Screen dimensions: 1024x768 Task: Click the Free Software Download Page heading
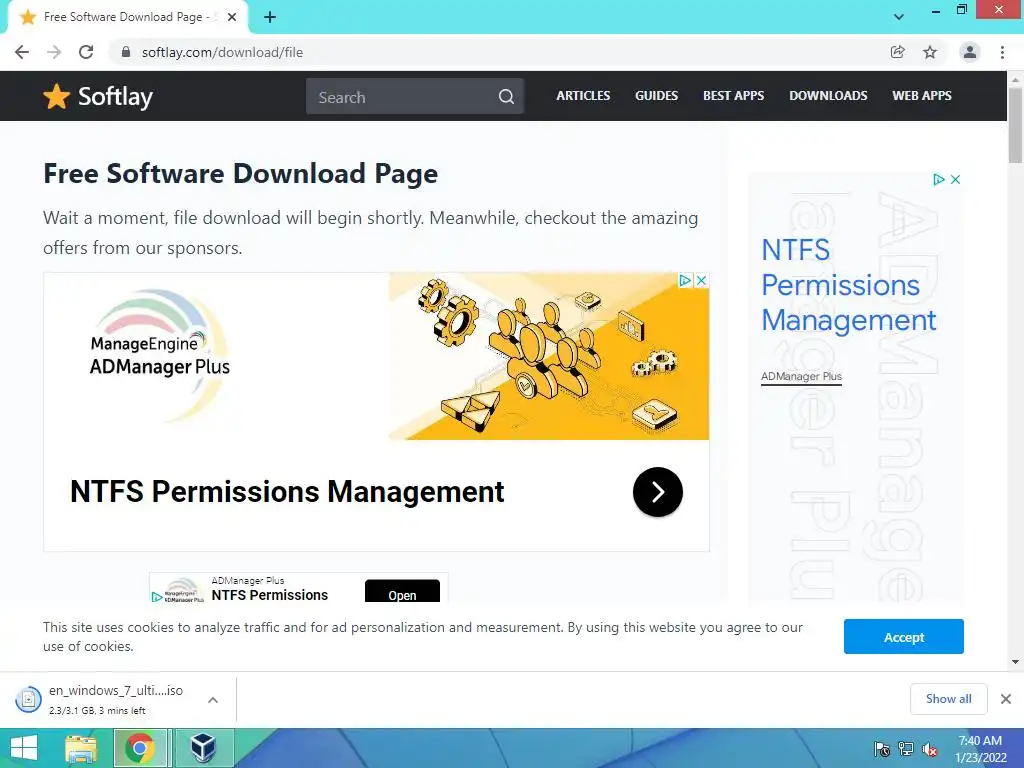click(x=240, y=174)
